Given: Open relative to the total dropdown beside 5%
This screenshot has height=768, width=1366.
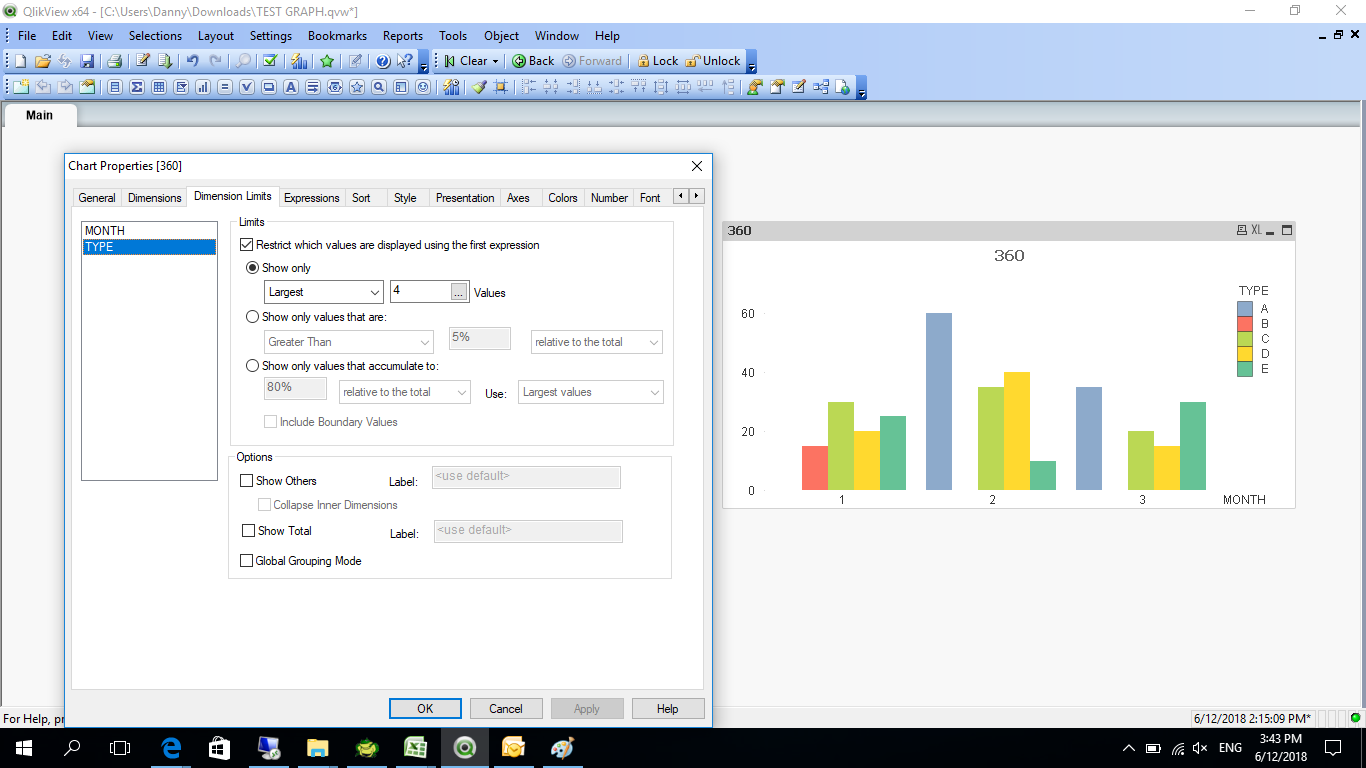Looking at the screenshot, I should tap(597, 342).
